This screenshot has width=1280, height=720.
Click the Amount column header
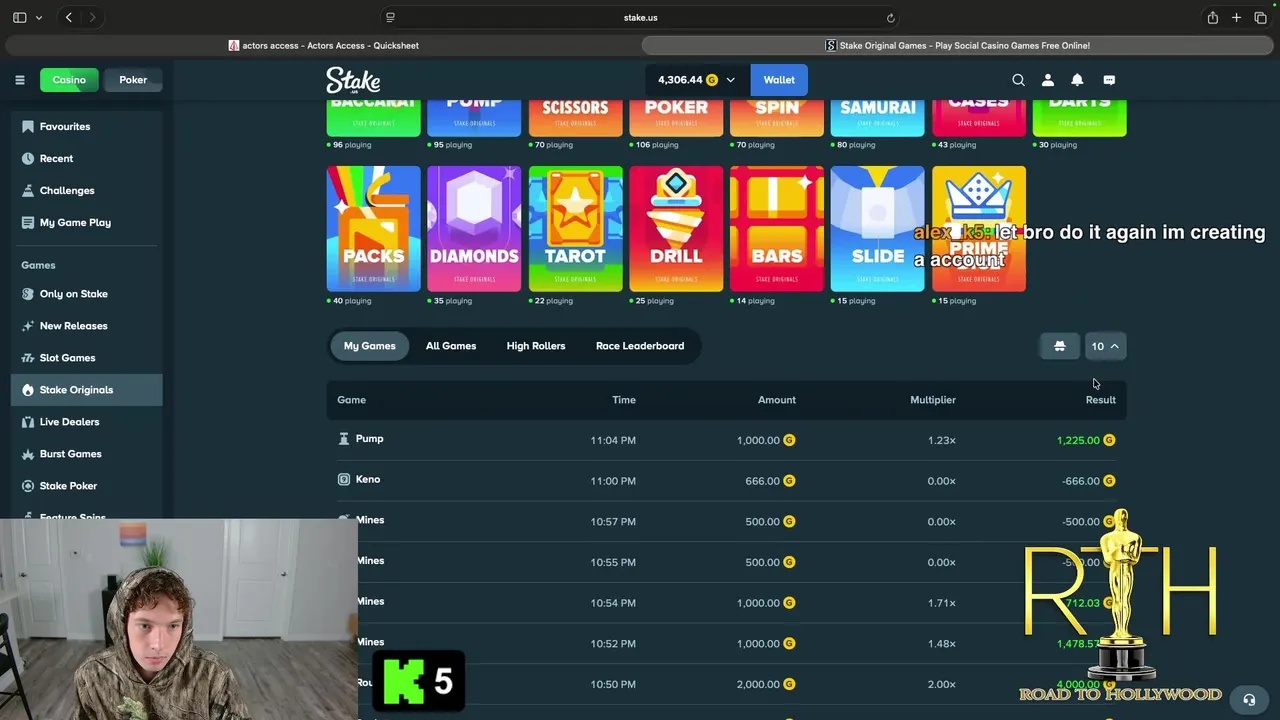[777, 400]
